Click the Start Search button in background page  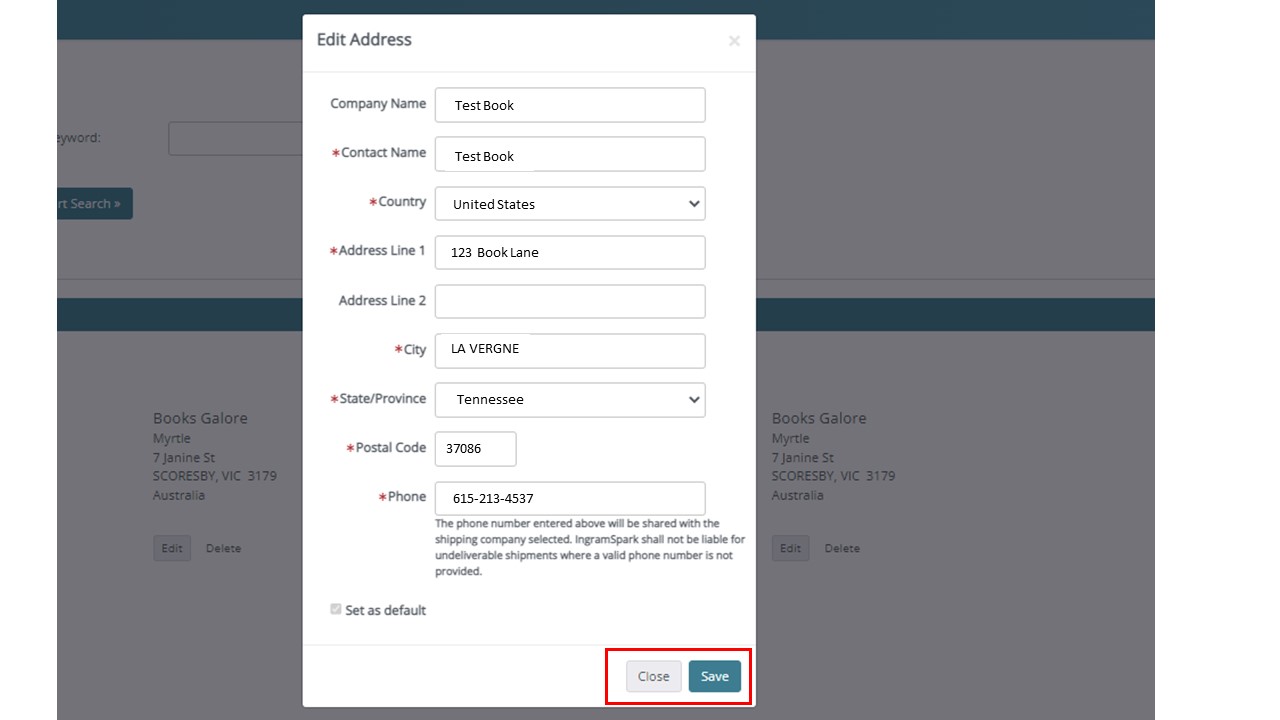click(x=94, y=203)
